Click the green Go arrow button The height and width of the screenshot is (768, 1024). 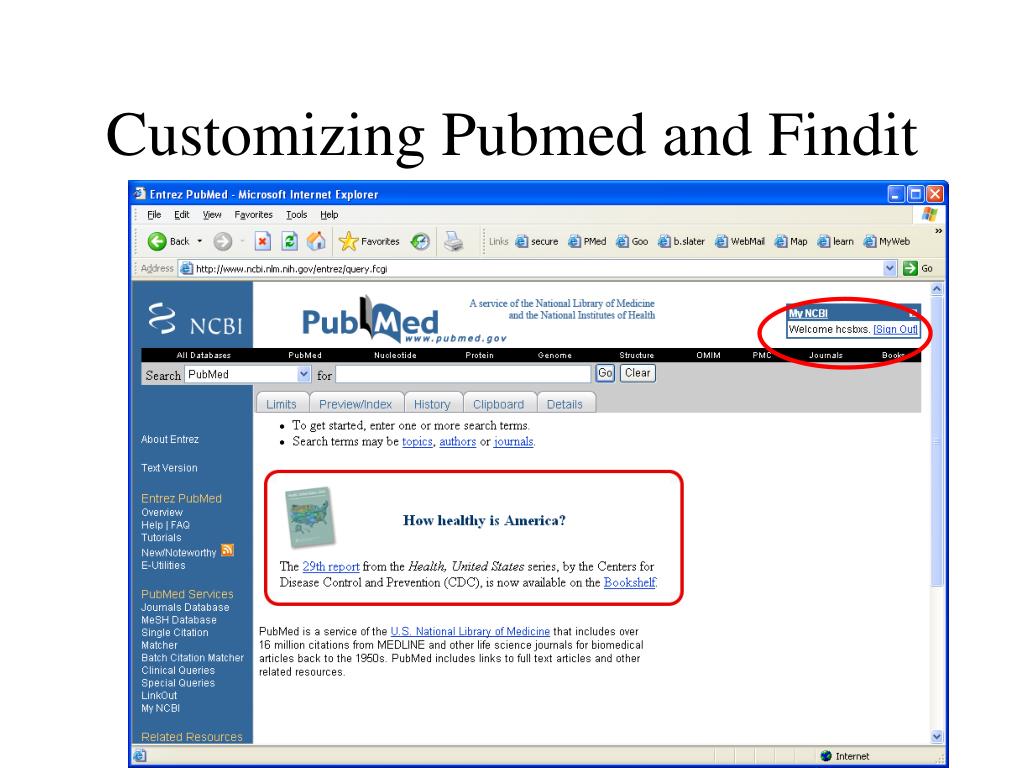tap(910, 268)
